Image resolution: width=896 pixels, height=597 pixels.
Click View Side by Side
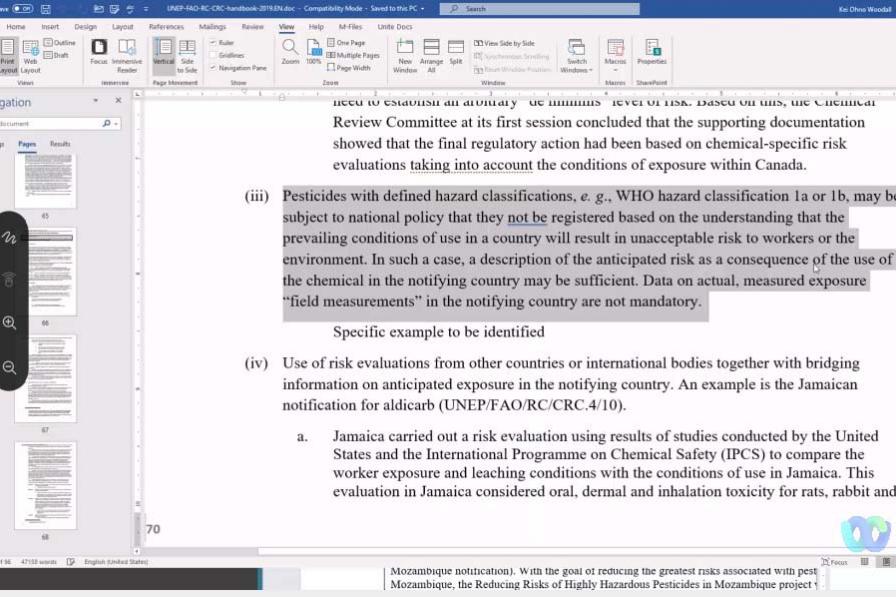pos(505,43)
